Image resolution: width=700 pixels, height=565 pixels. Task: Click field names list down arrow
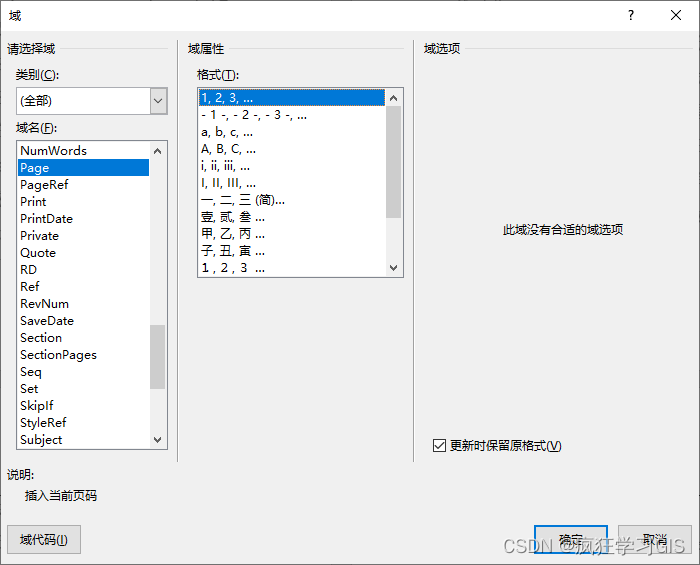[158, 440]
